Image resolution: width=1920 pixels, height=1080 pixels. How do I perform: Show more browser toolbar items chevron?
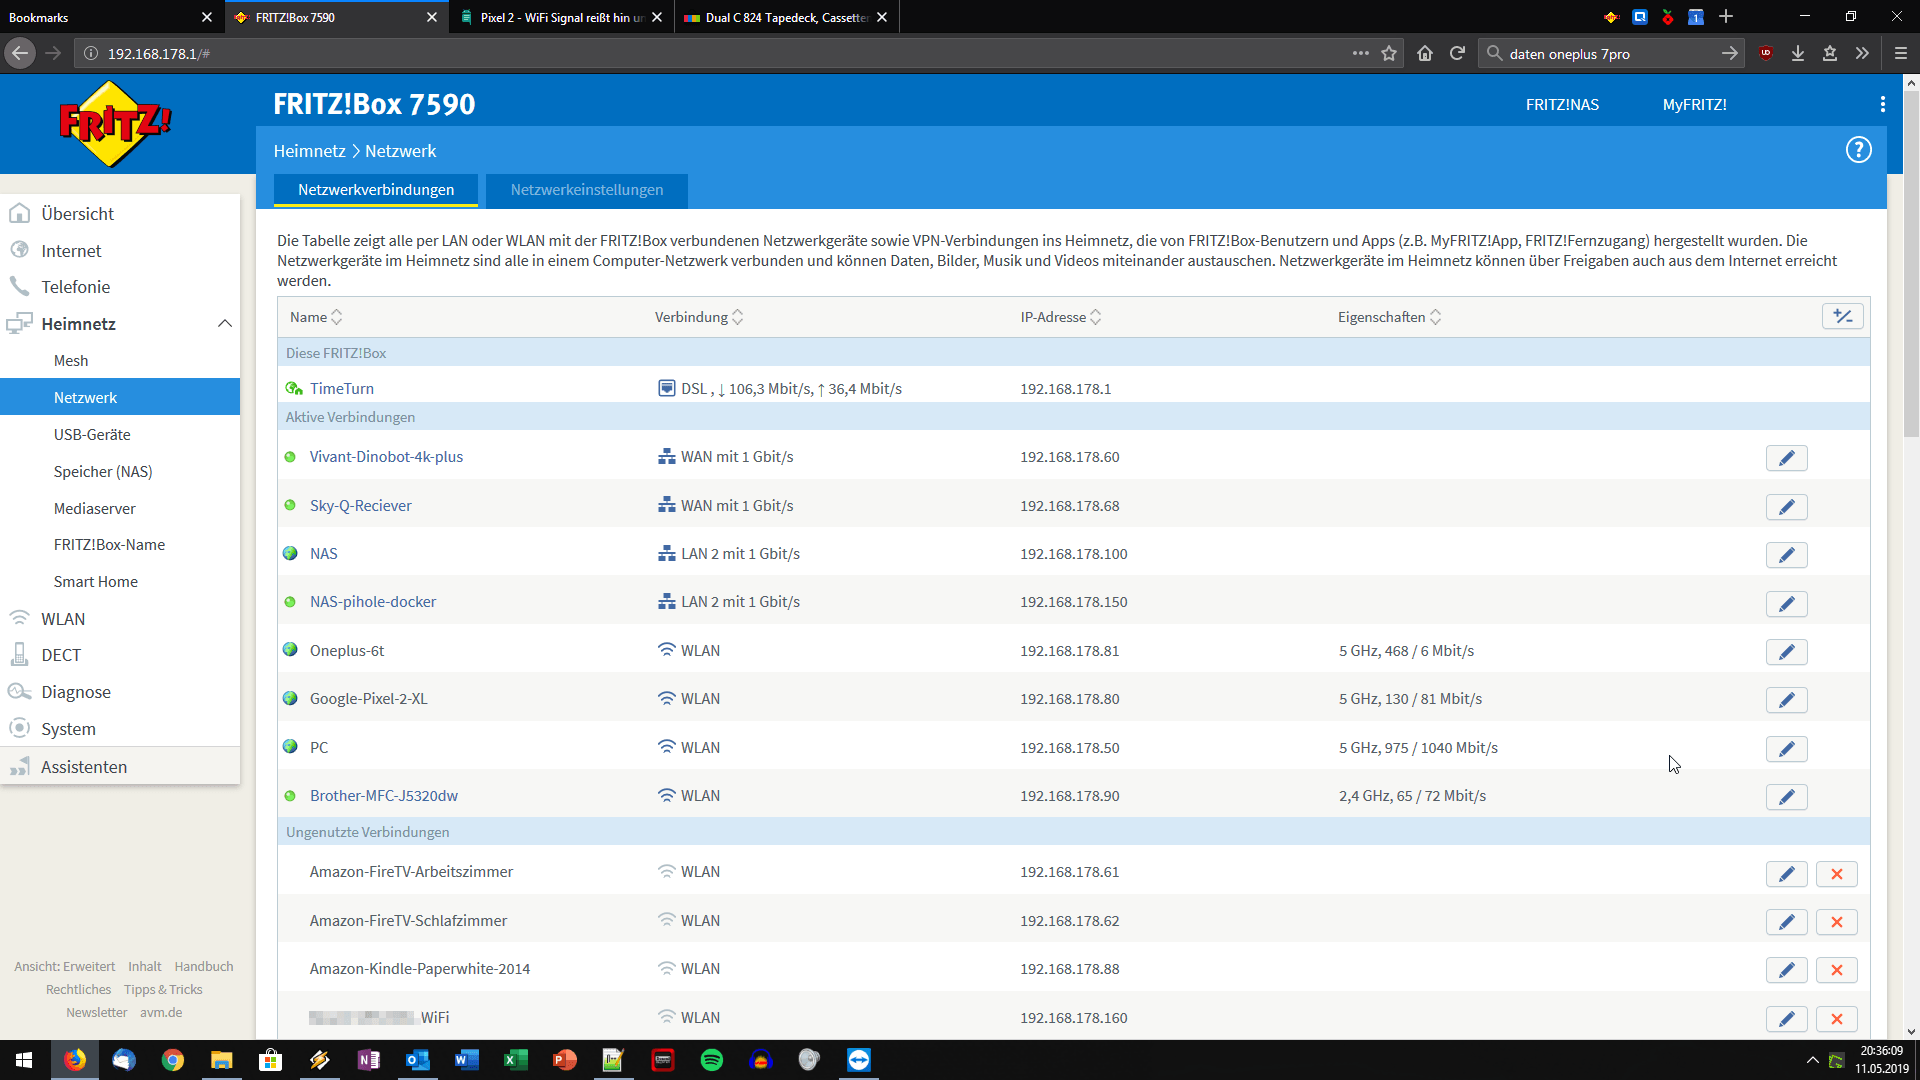(x=1862, y=54)
